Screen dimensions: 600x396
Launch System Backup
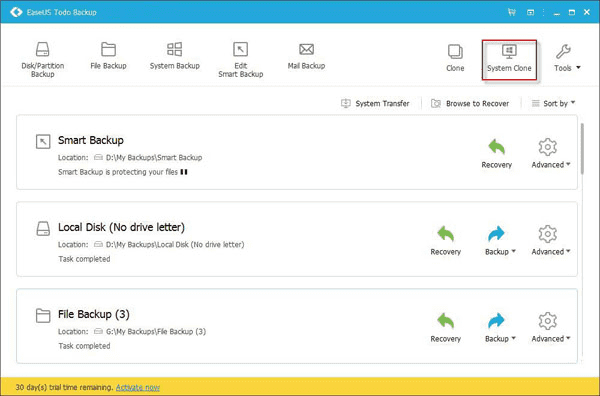(174, 56)
